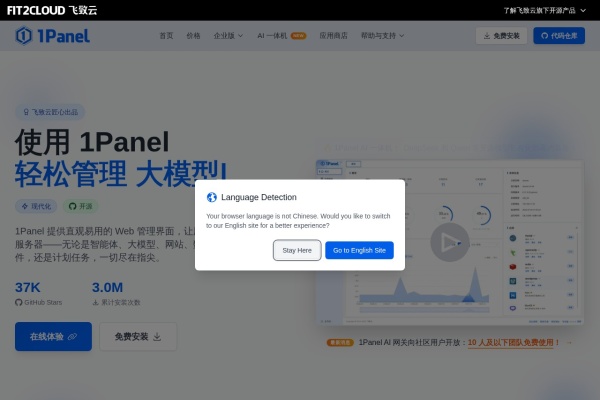This screenshot has height=400, width=600.
Task: Click the FIT2CLOUD 飞致云 logo
Action: [52, 10]
